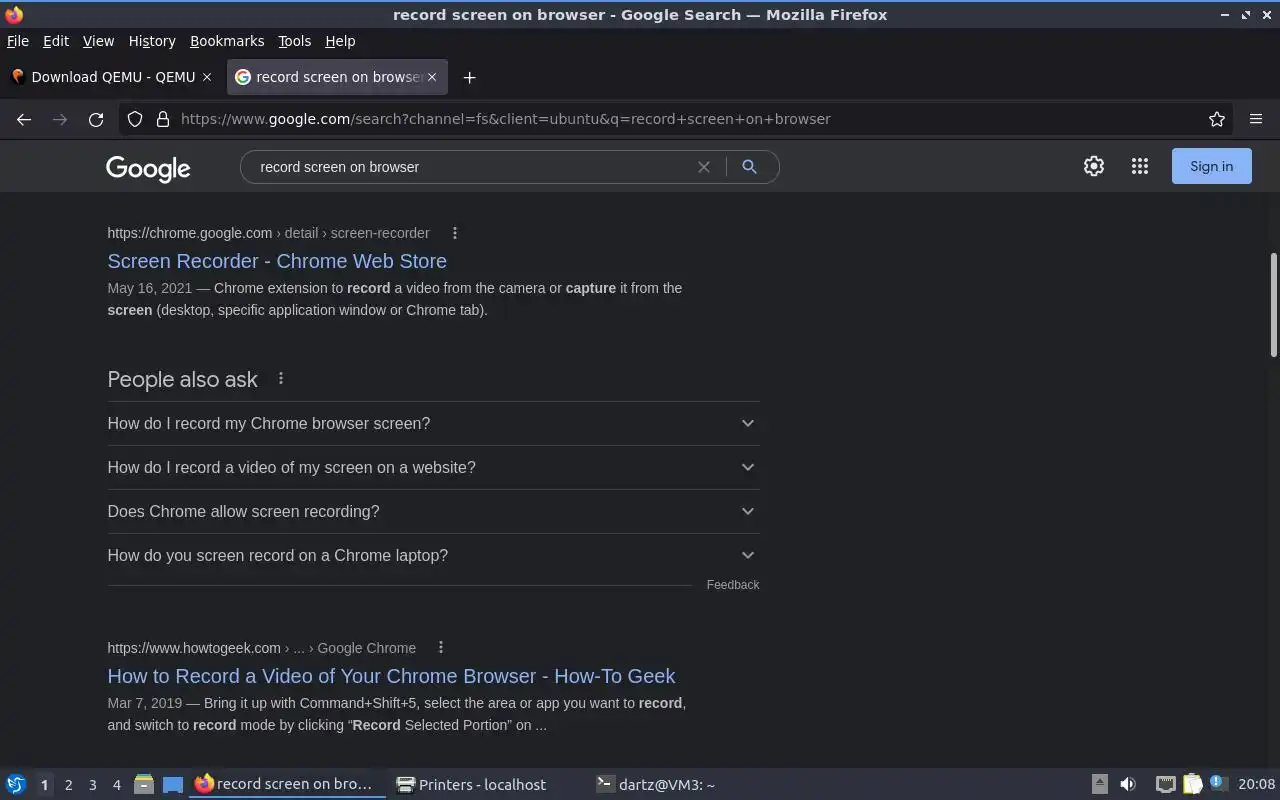Open the Help menu
Screen dimensions: 1280x800
click(x=340, y=41)
